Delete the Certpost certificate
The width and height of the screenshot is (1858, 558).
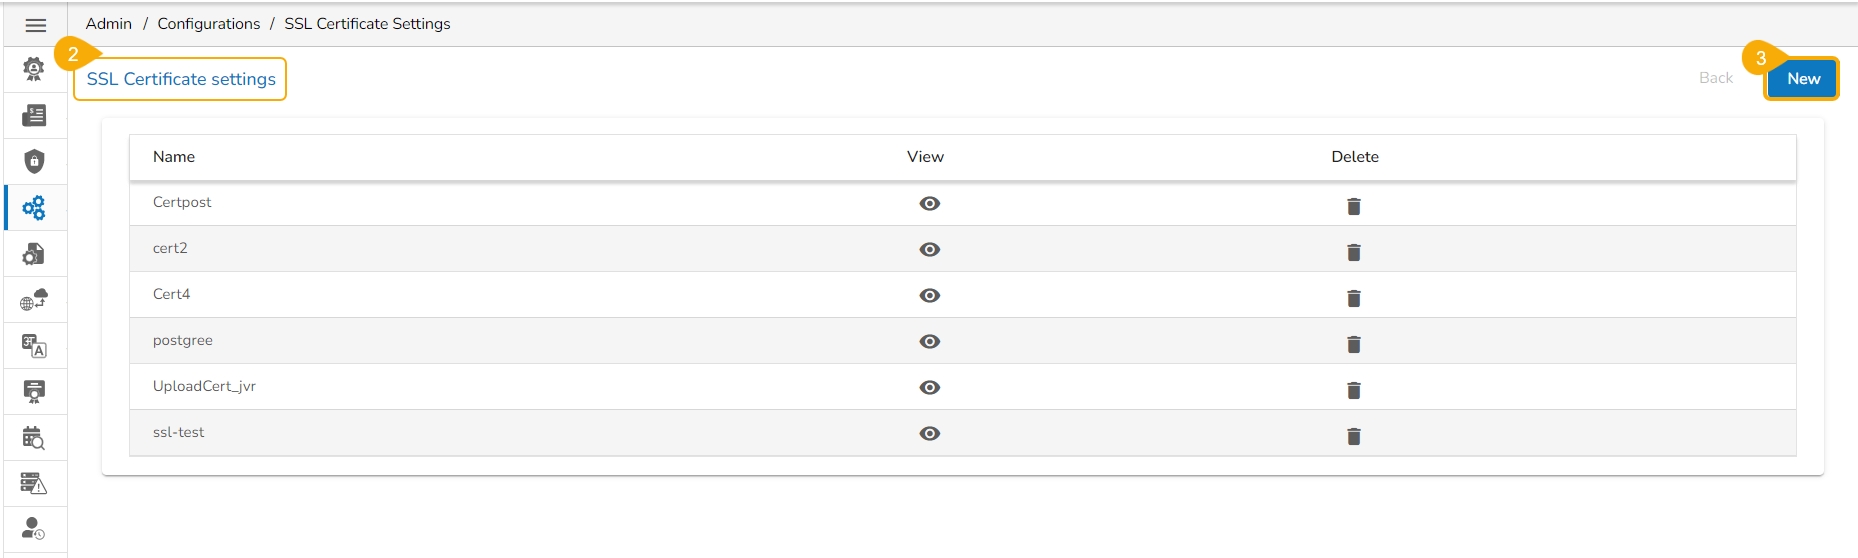pos(1353,206)
